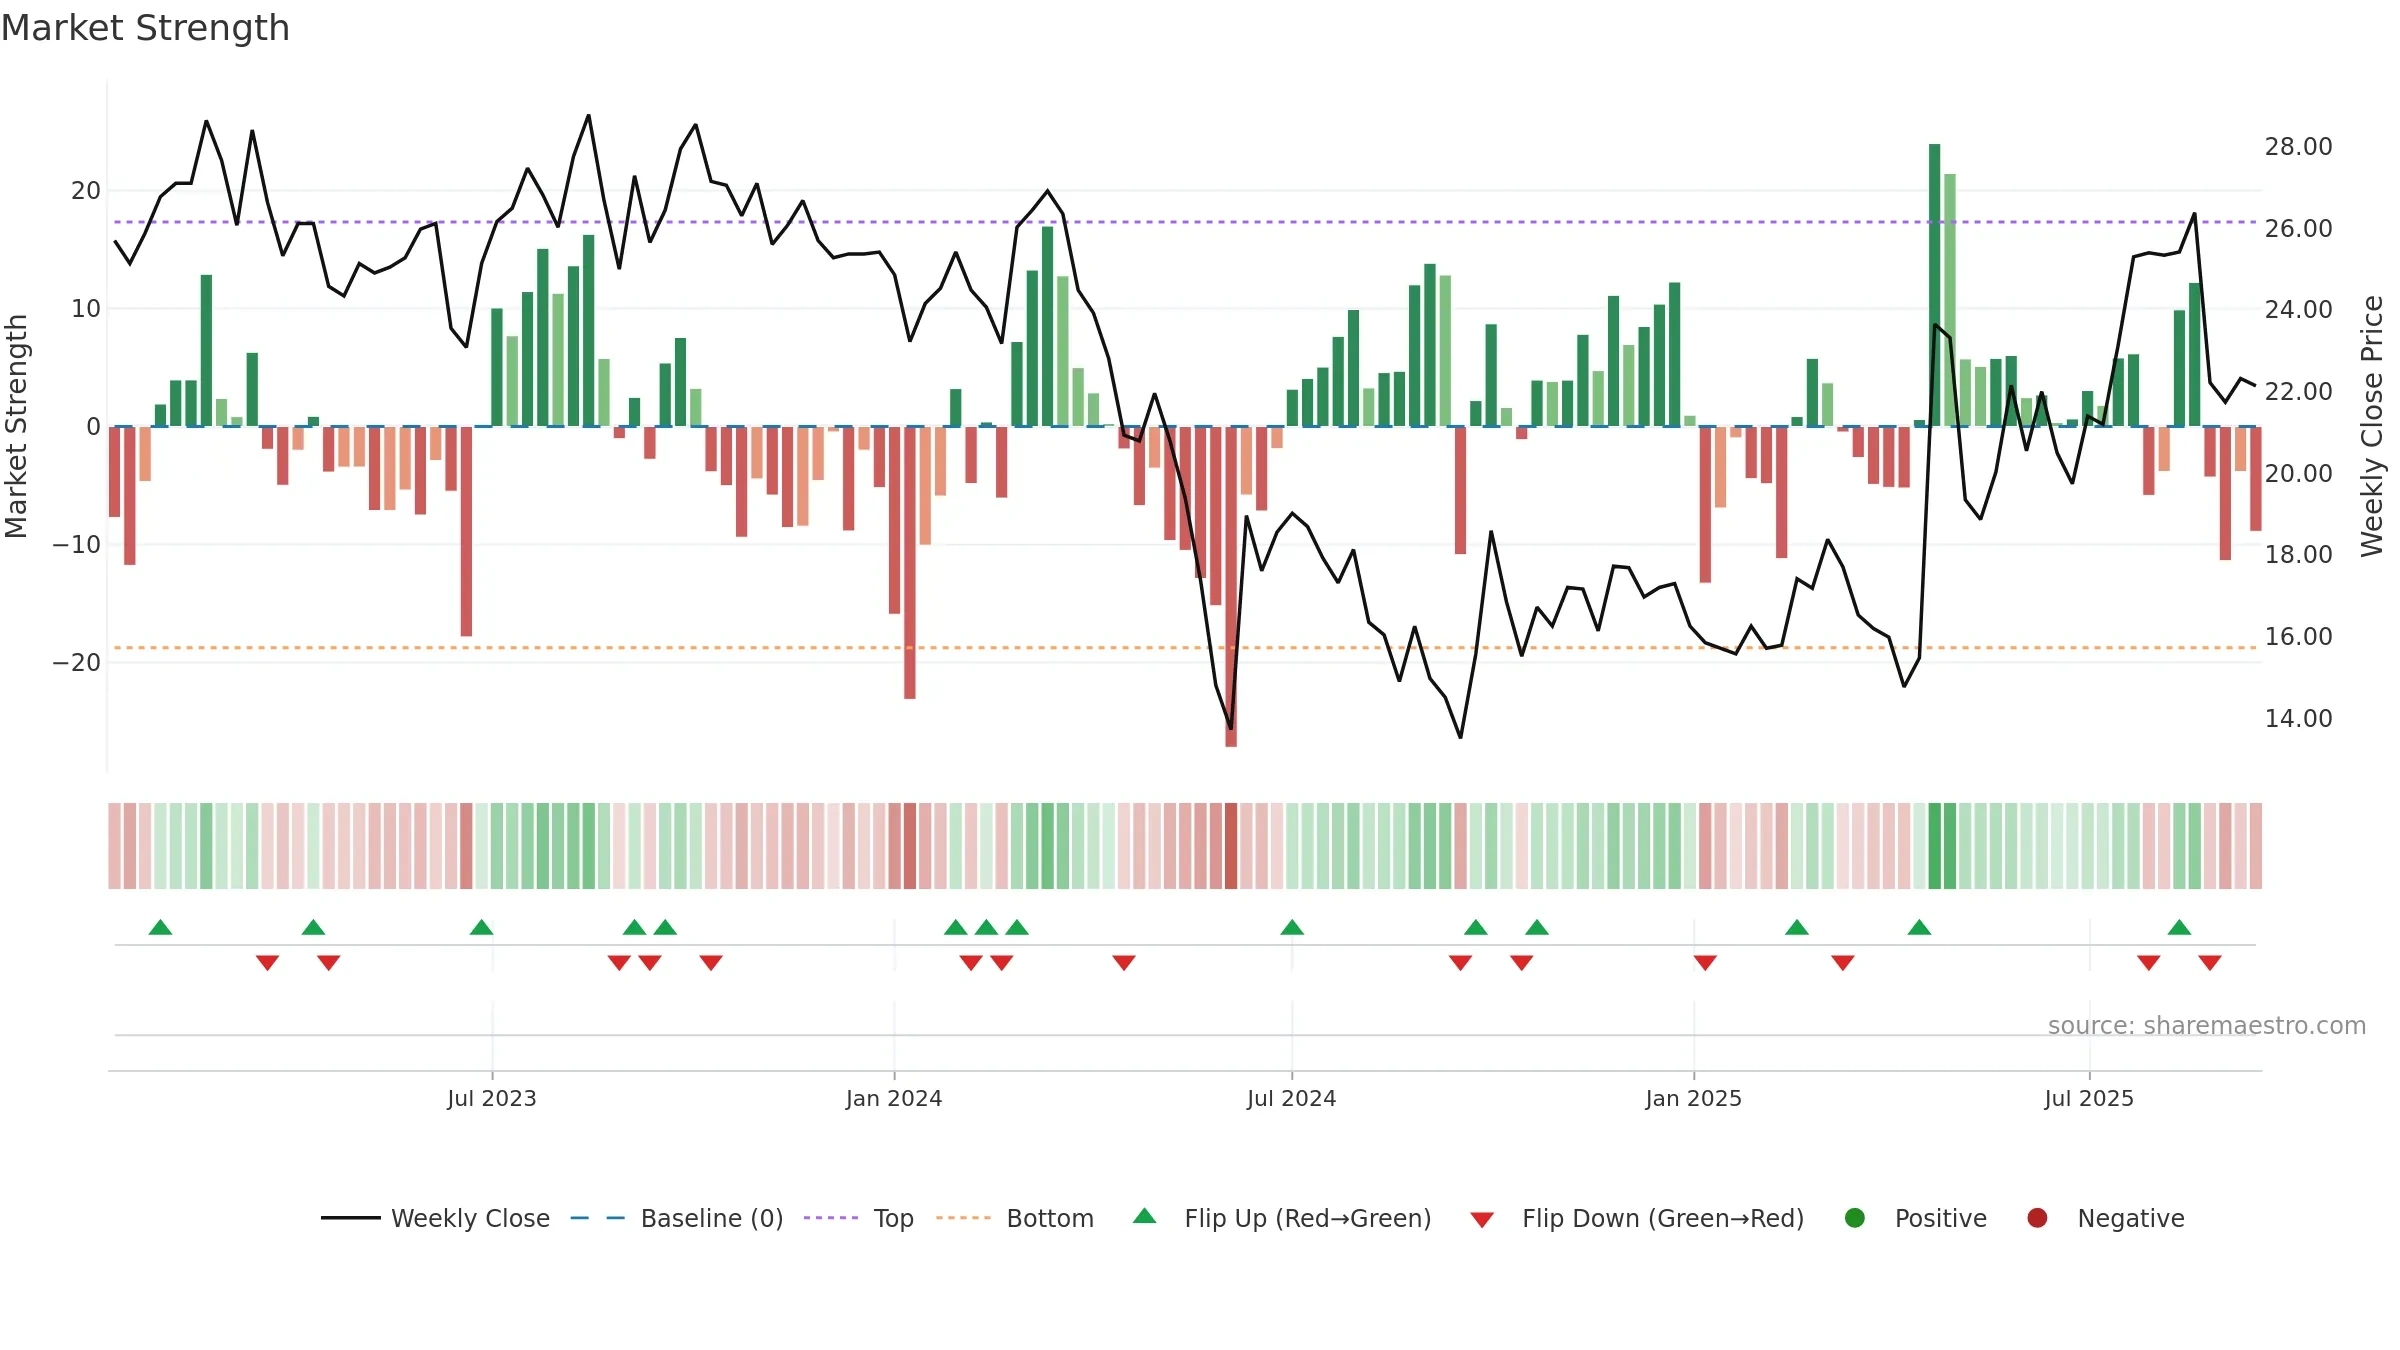Click the dark red Negative circle in the legend
This screenshot has height=1350, width=2400.
2037,1218
